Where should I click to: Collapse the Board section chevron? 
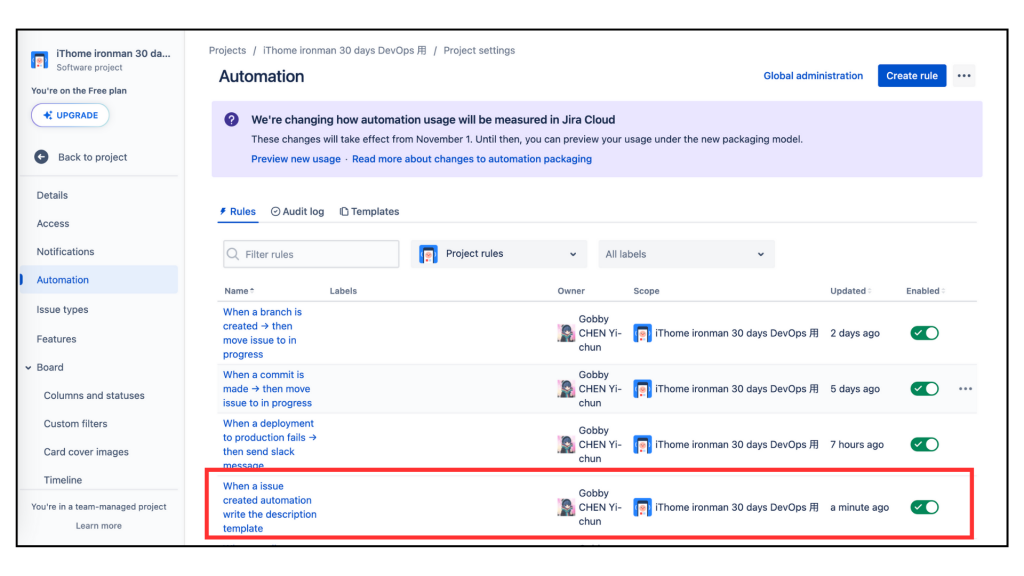pyautogui.click(x=28, y=368)
